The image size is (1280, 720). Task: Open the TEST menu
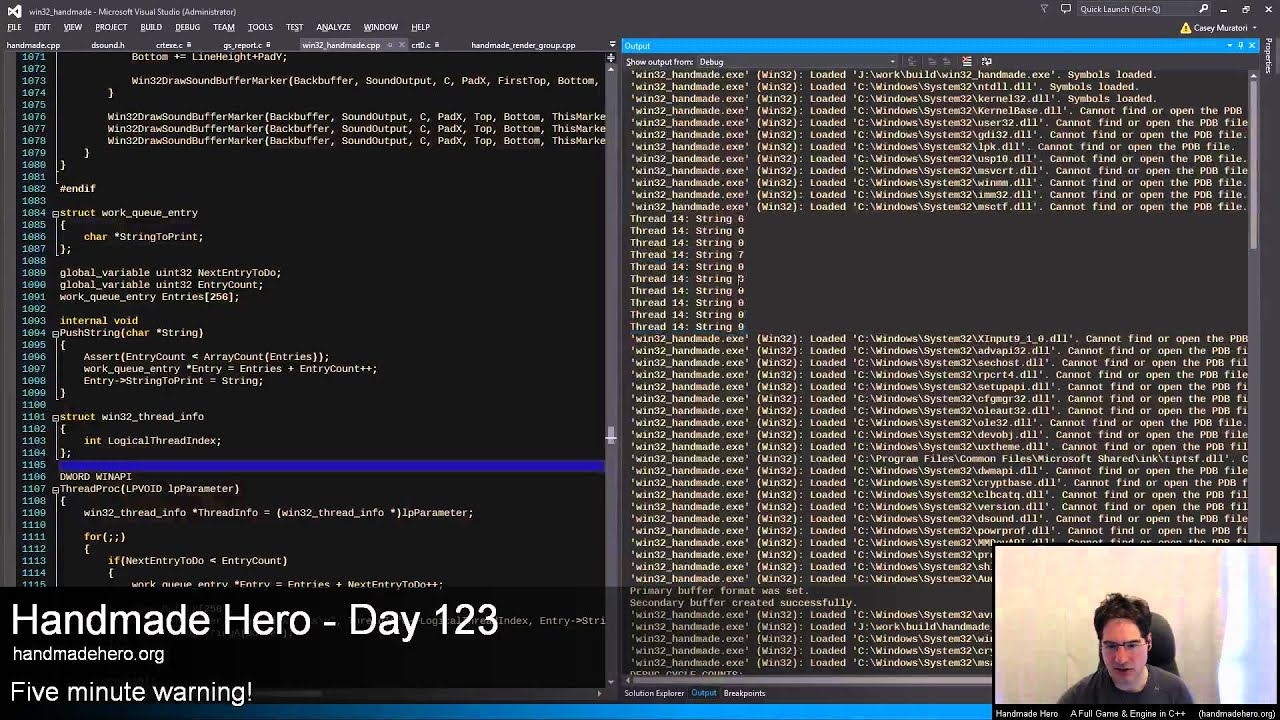(x=294, y=27)
